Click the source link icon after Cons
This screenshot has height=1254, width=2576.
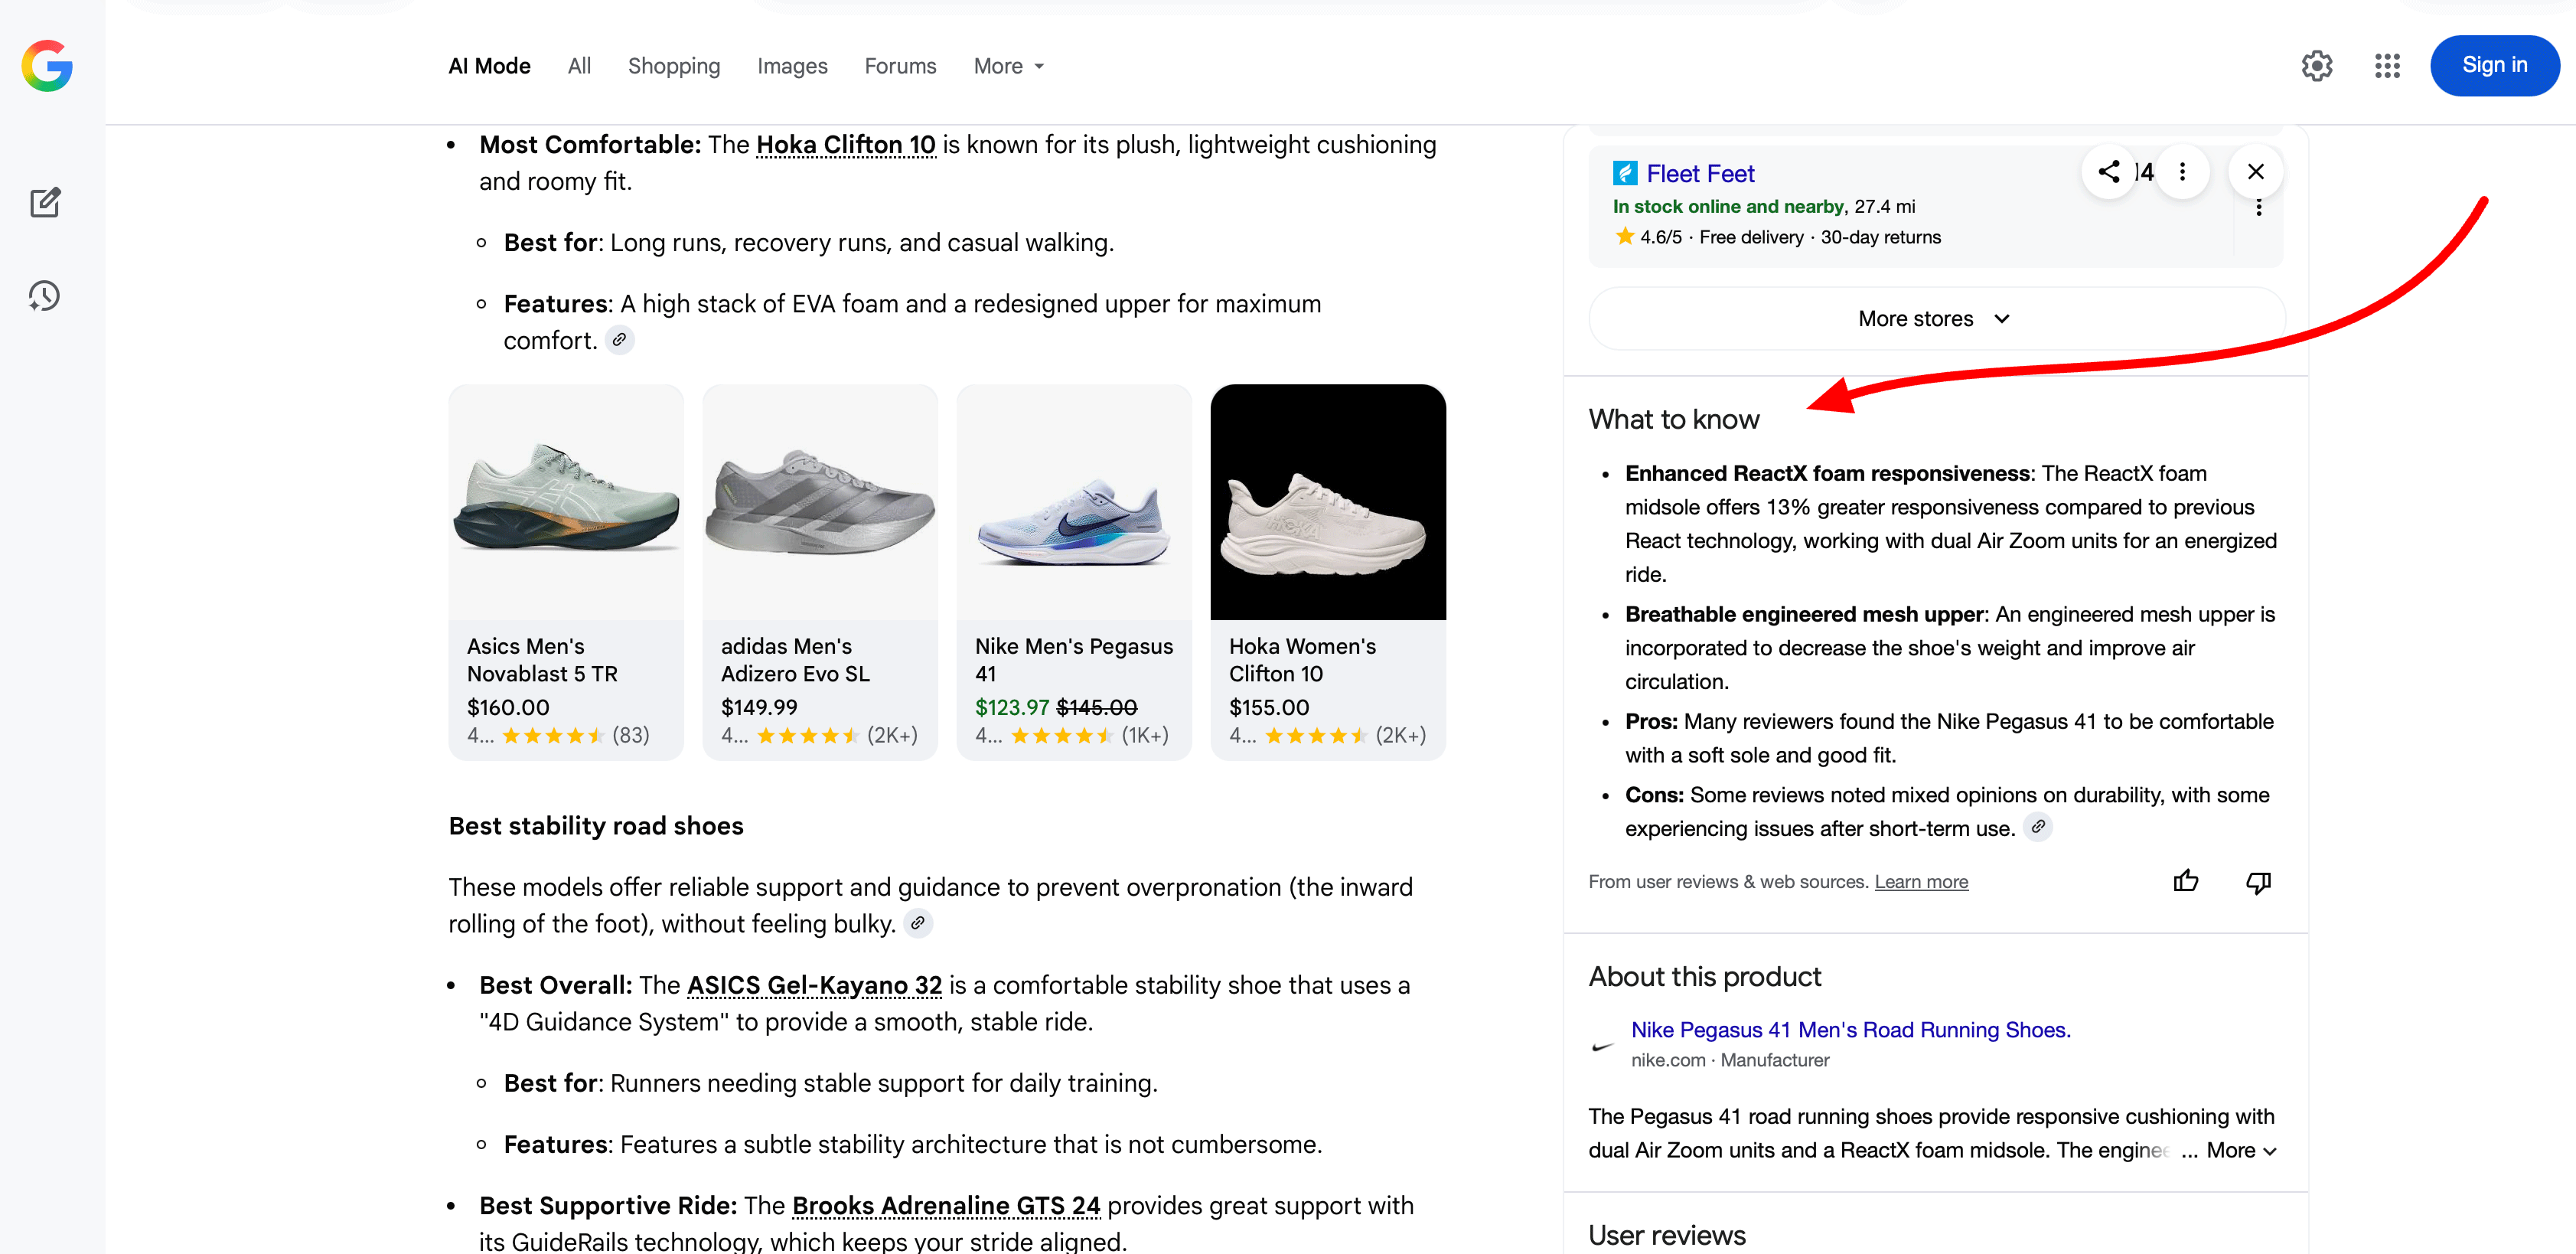2038,827
